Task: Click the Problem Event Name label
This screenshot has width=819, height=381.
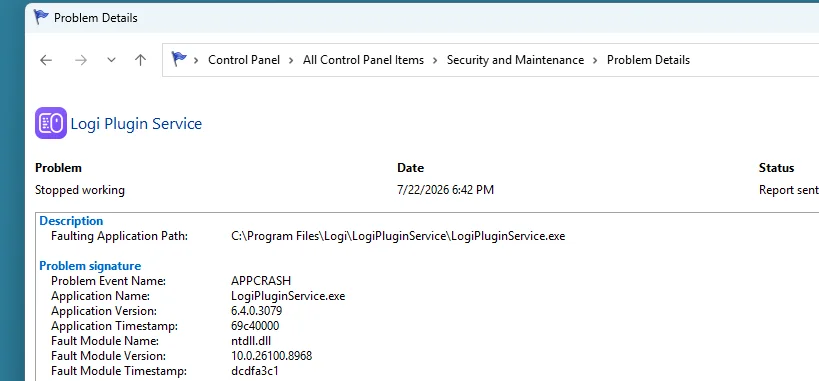Action: click(109, 281)
